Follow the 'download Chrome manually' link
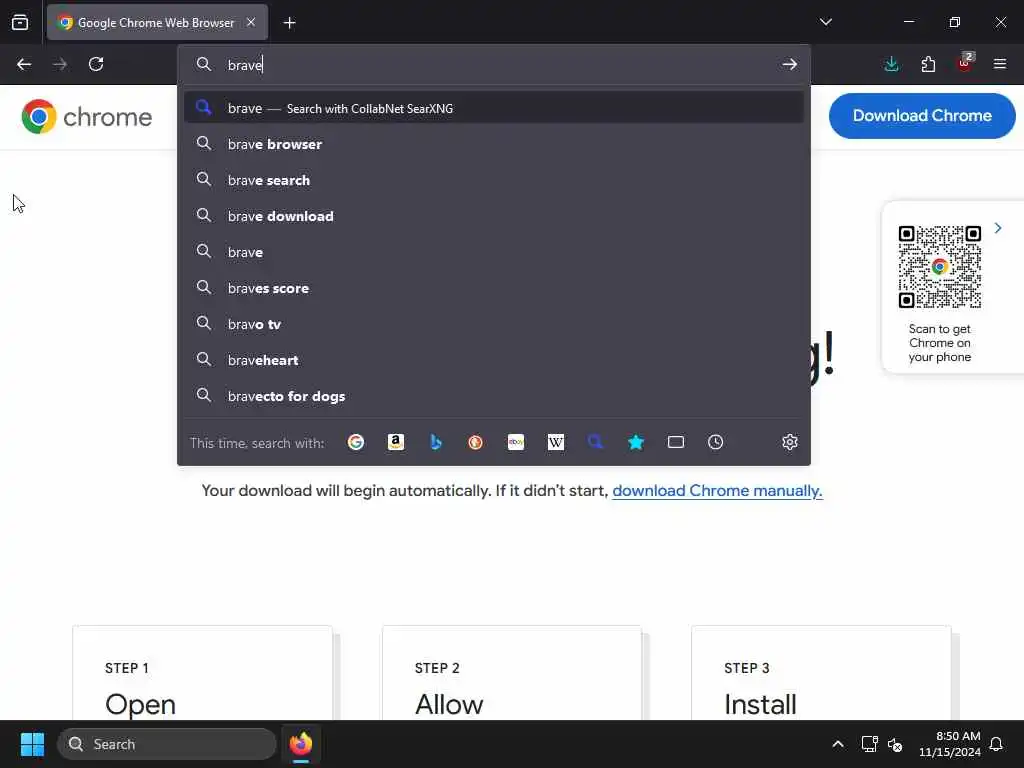 click(717, 490)
